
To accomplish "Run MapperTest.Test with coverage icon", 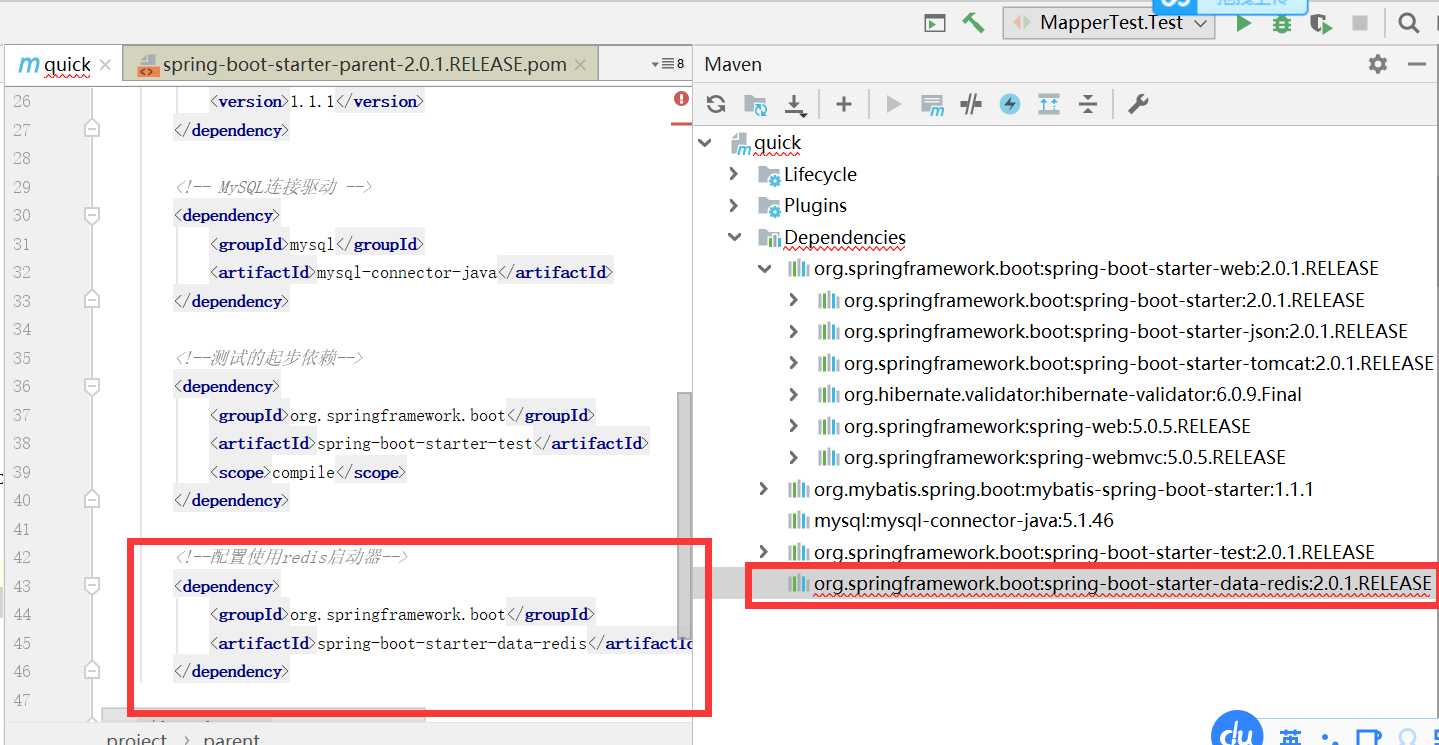I will point(1320,23).
